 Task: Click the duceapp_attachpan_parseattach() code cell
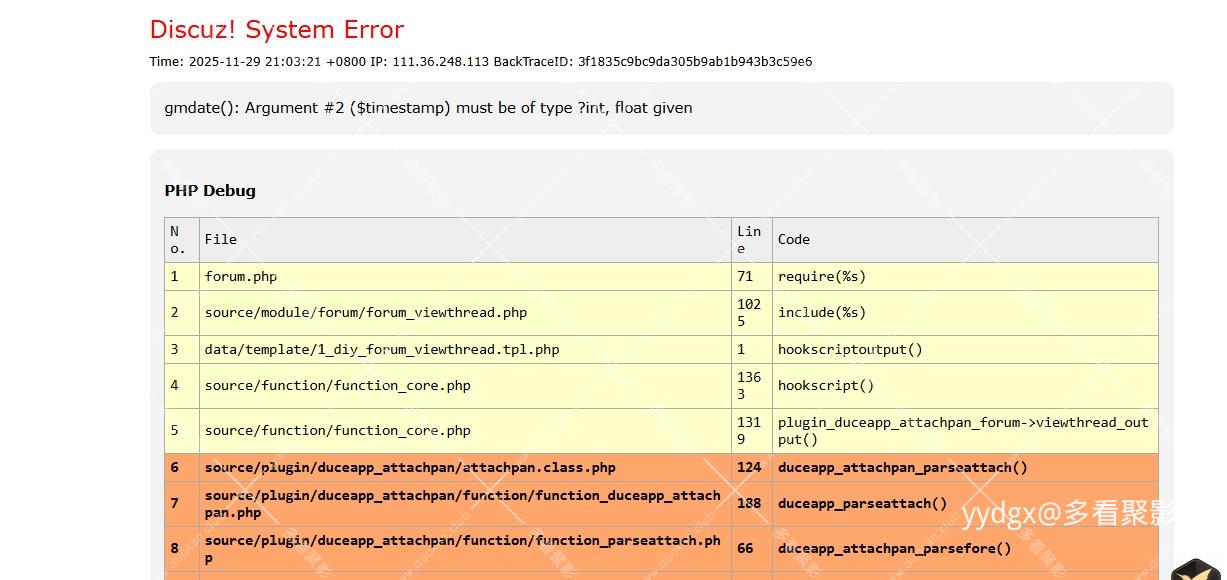[x=902, y=468]
